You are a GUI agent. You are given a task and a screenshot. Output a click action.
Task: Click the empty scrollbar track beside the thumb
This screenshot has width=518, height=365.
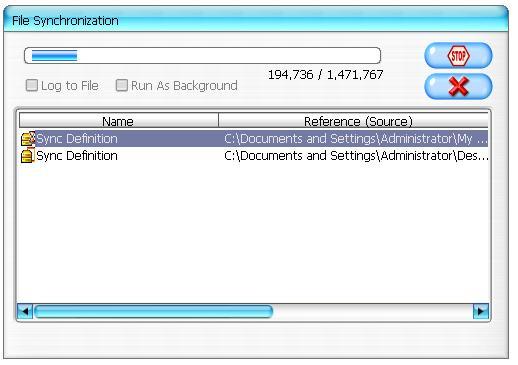373,311
